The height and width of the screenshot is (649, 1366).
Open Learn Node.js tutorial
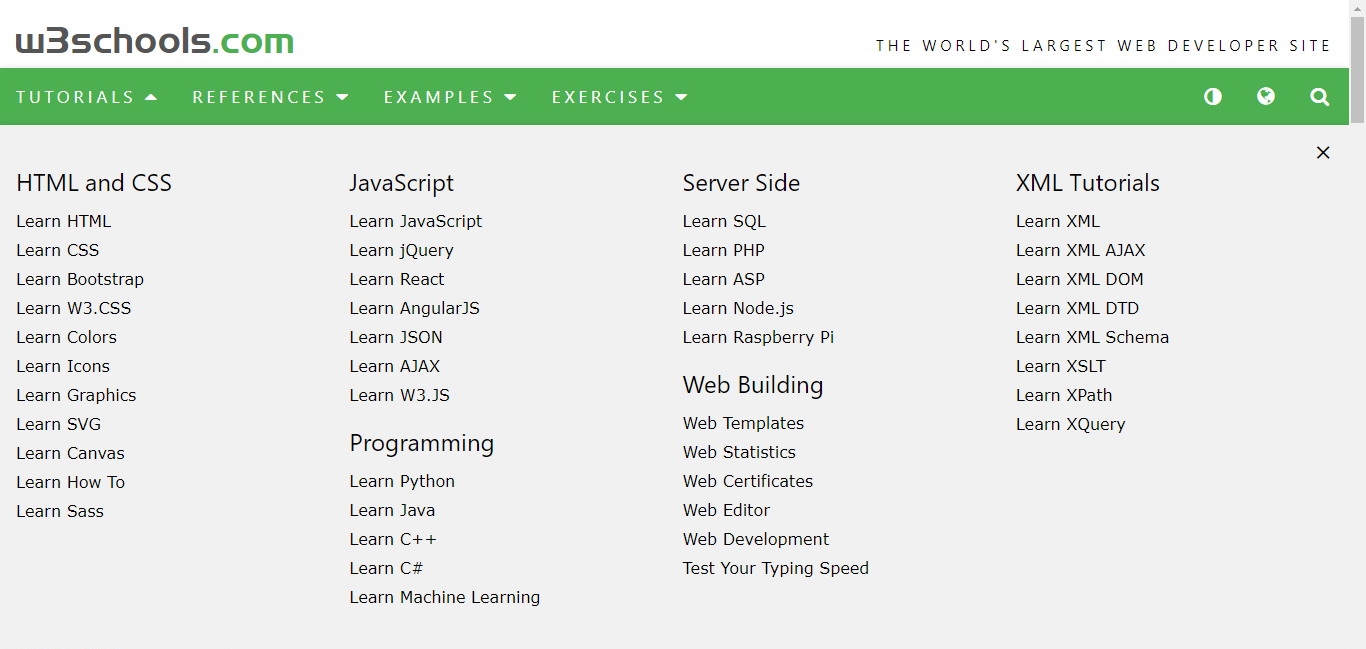pyautogui.click(x=738, y=308)
